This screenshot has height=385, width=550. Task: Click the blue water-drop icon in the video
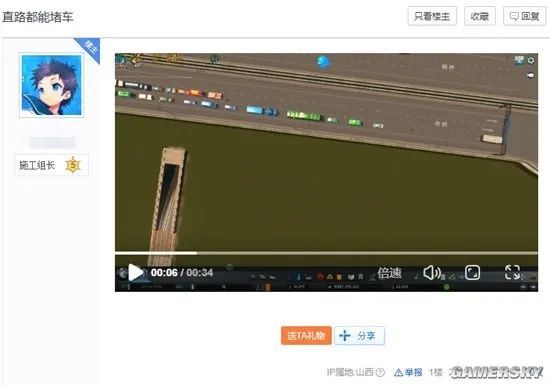(323, 62)
